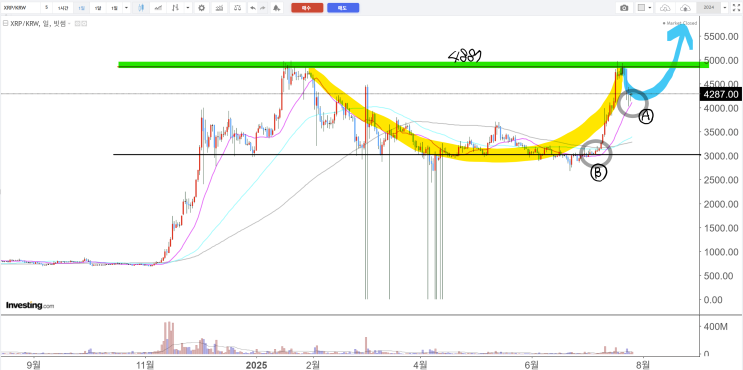
Task: Click the 3000.00 price axis label
Action: (x=722, y=156)
